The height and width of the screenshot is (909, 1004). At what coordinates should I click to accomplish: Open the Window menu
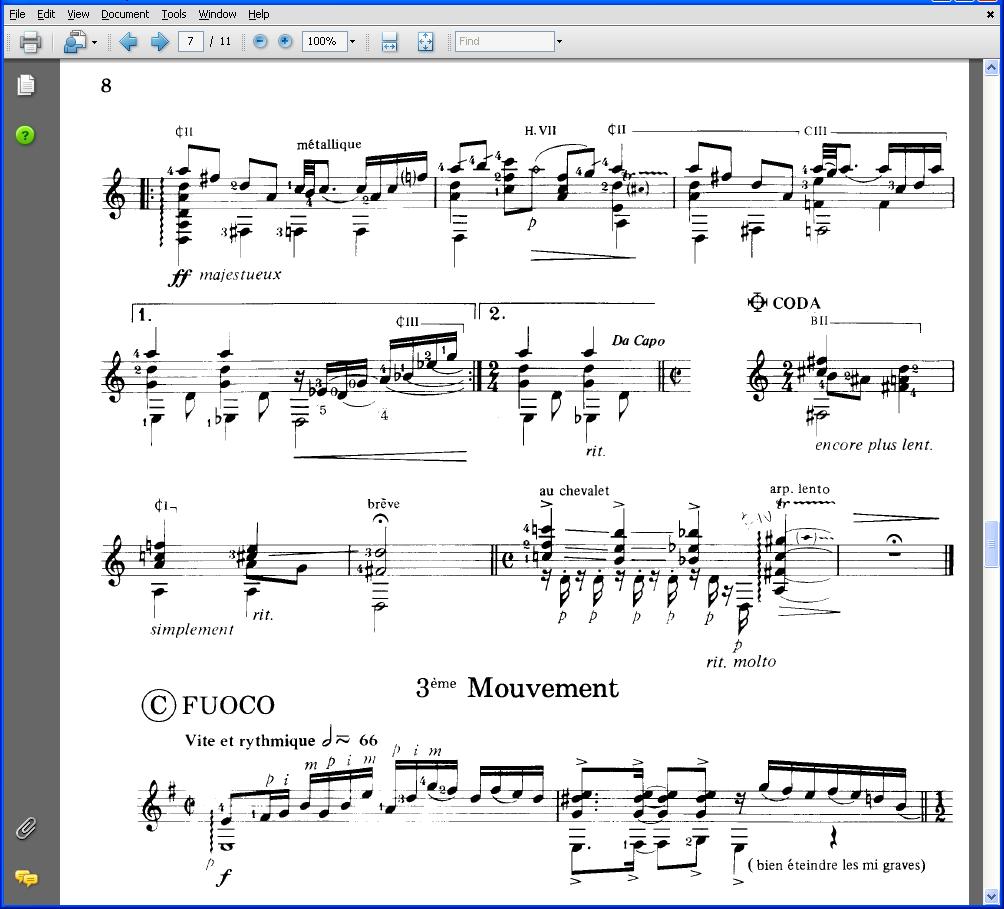click(217, 14)
